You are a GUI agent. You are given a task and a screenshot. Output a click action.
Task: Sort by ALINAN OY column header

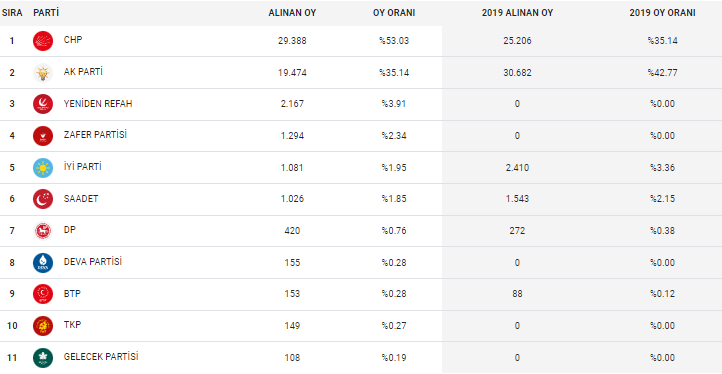click(292, 13)
